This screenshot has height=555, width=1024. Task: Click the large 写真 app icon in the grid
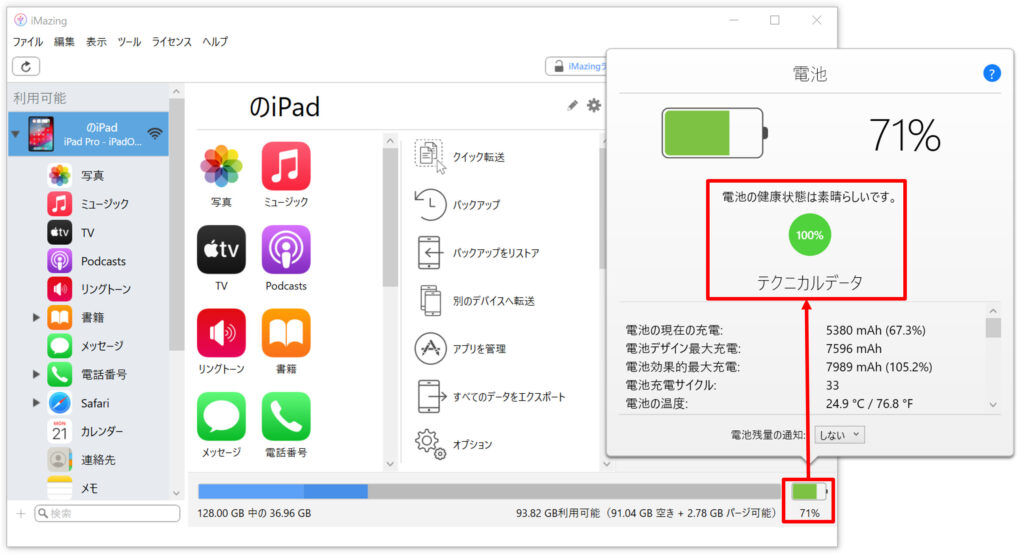click(221, 166)
